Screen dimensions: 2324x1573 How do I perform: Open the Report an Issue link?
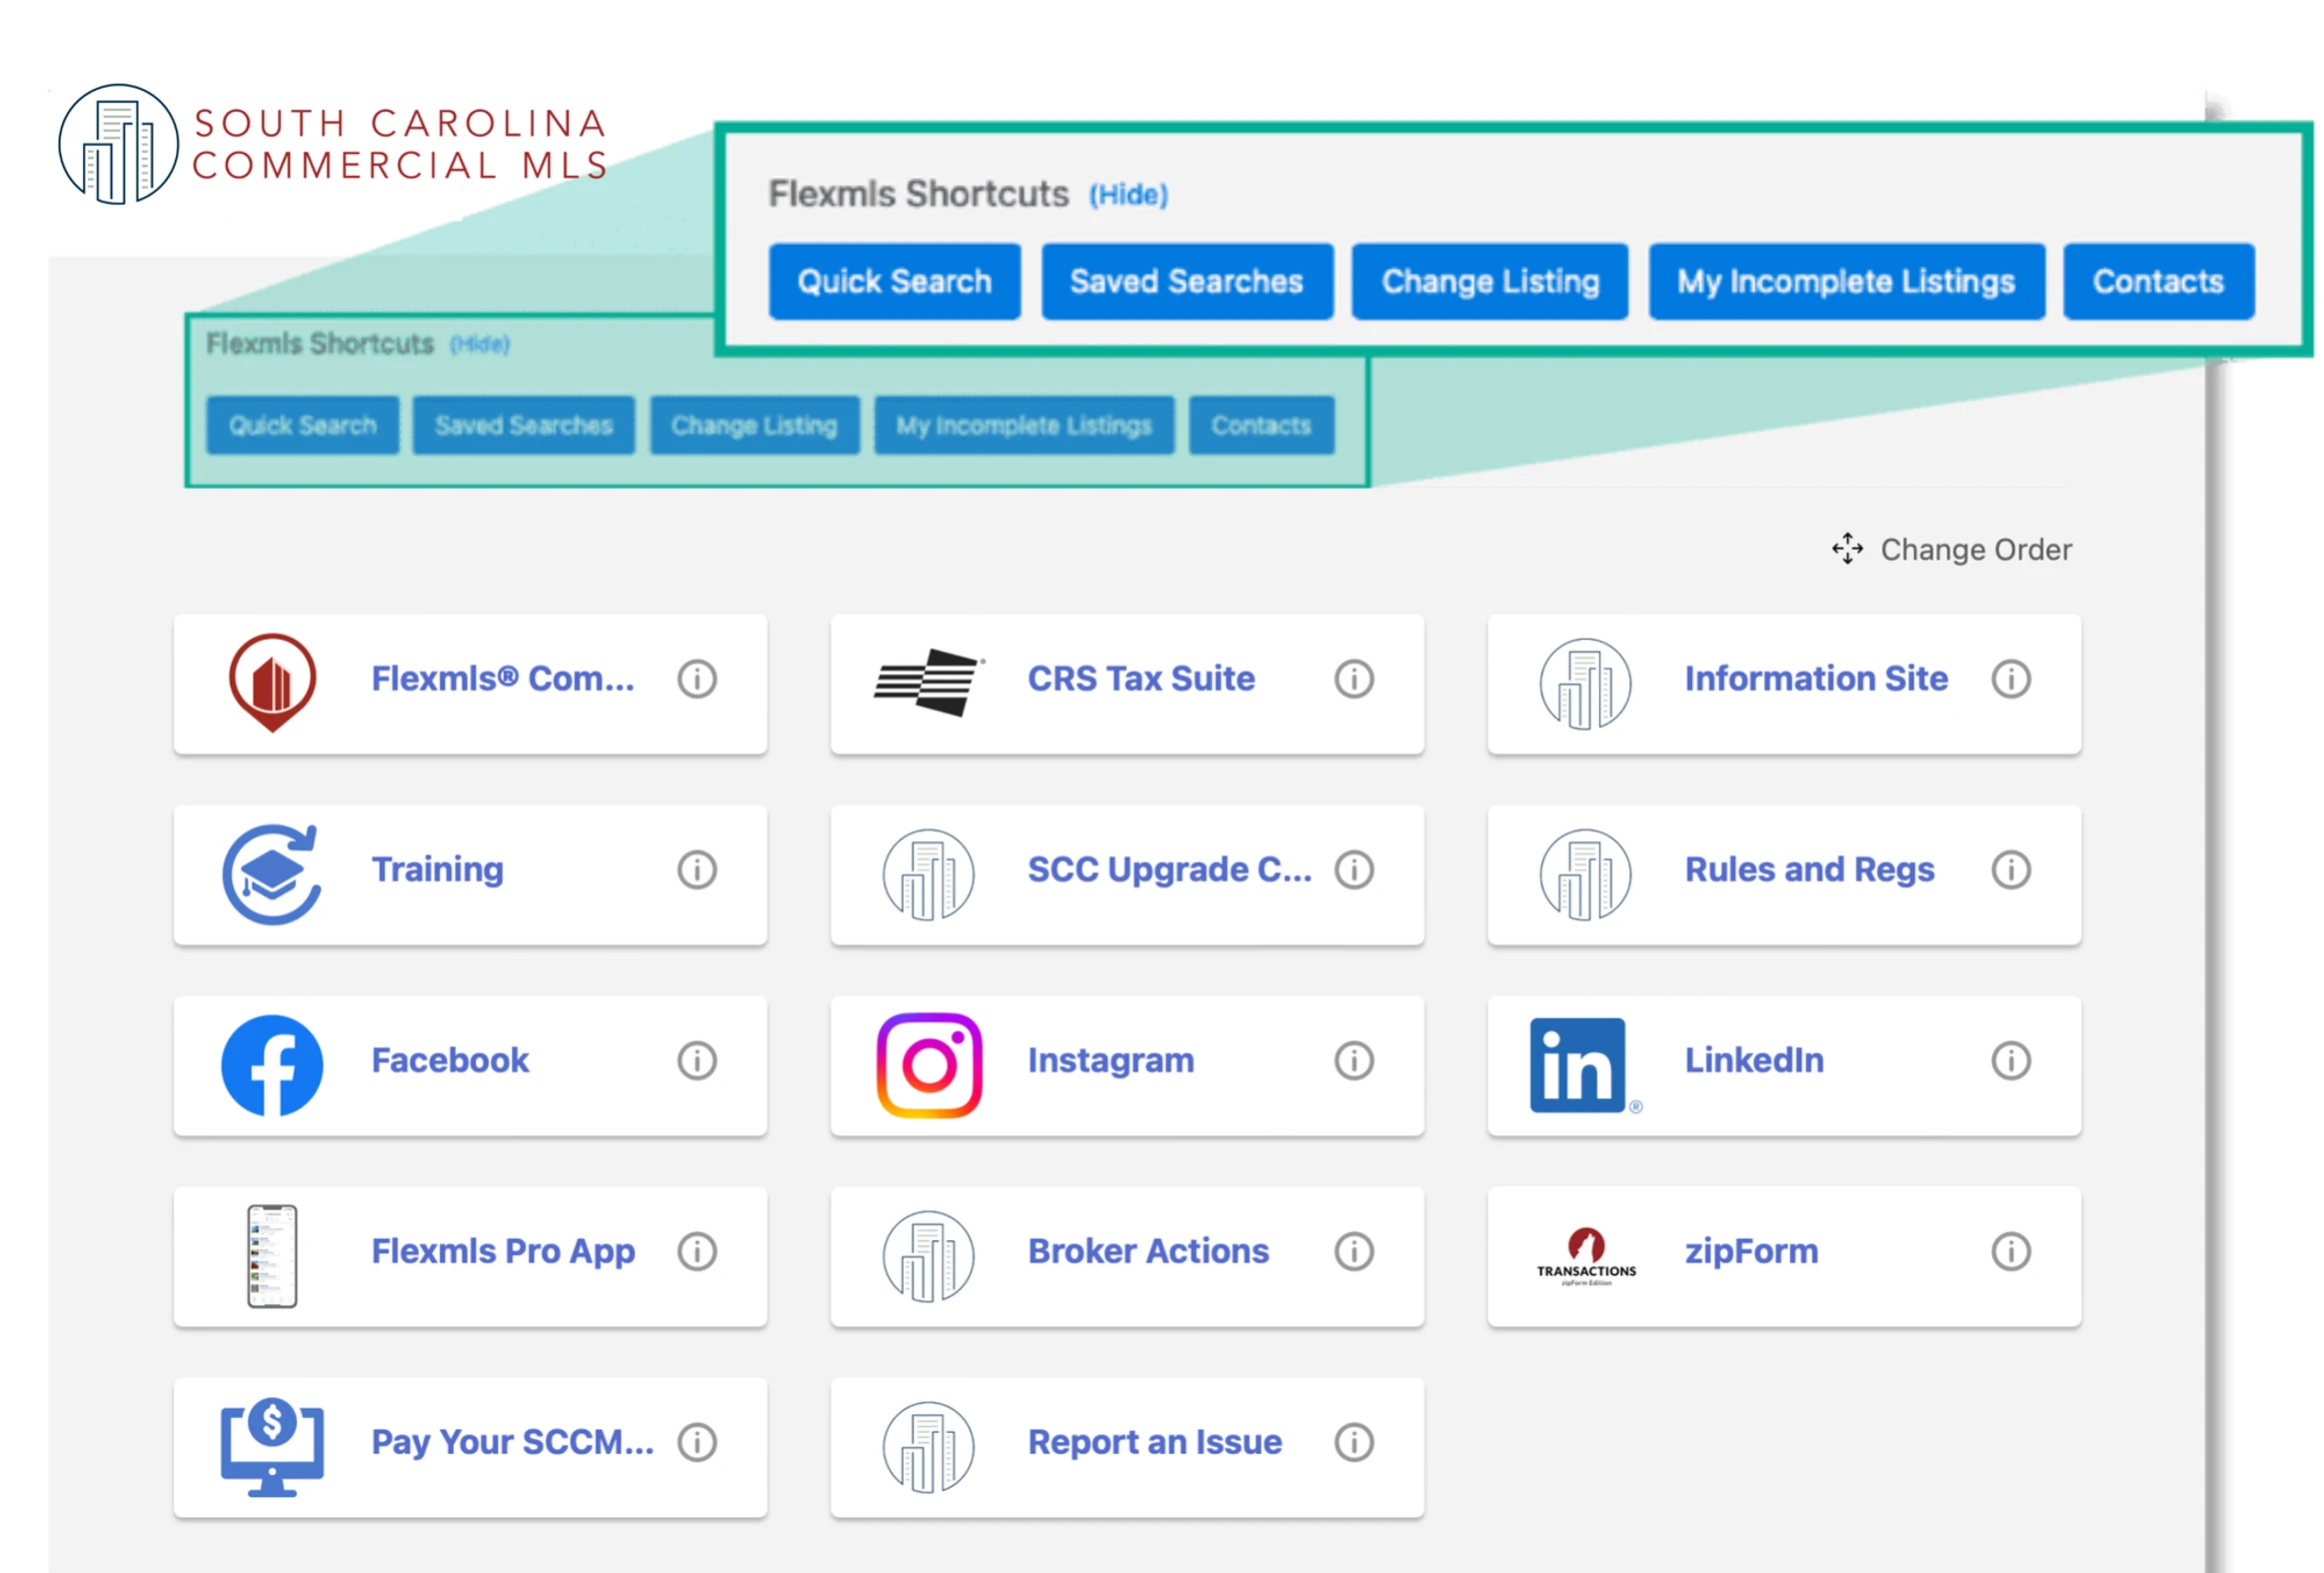1154,1442
